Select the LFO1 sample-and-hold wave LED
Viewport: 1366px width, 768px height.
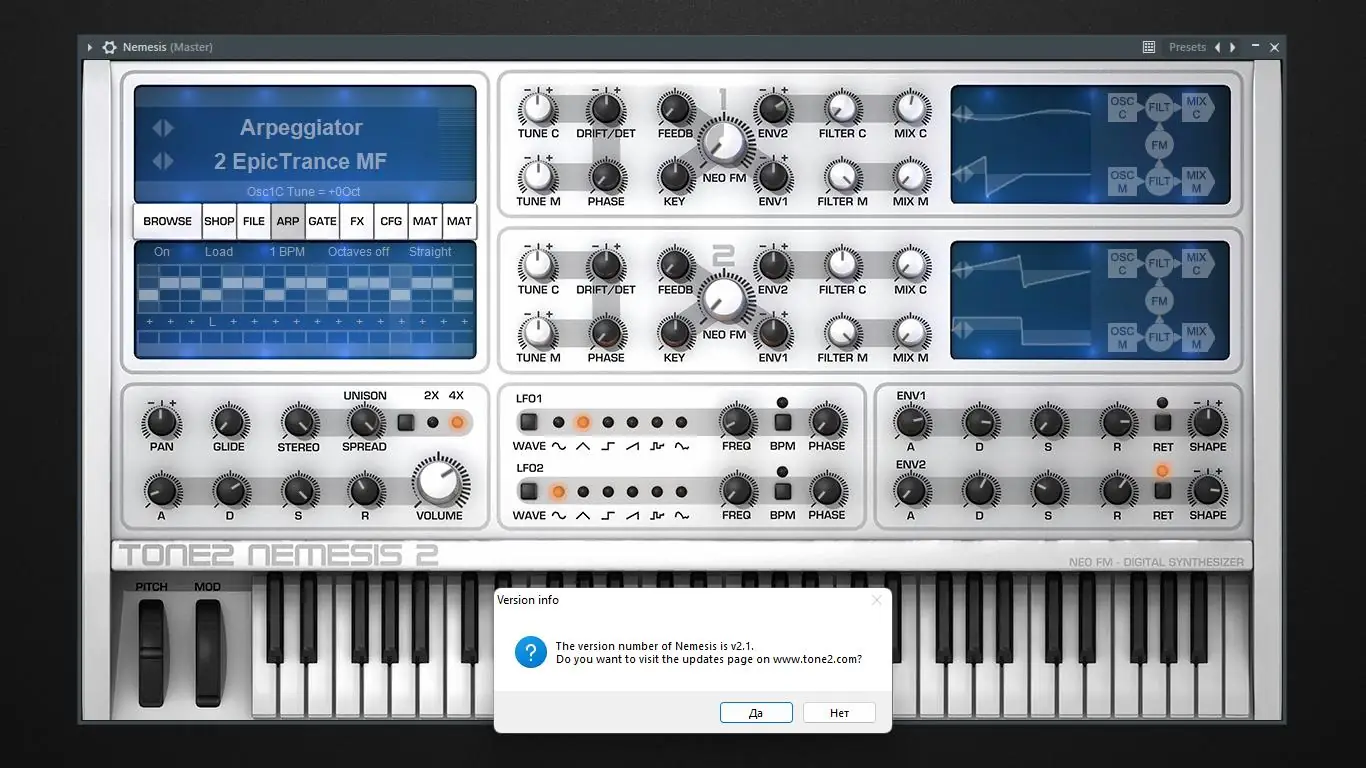click(x=657, y=422)
